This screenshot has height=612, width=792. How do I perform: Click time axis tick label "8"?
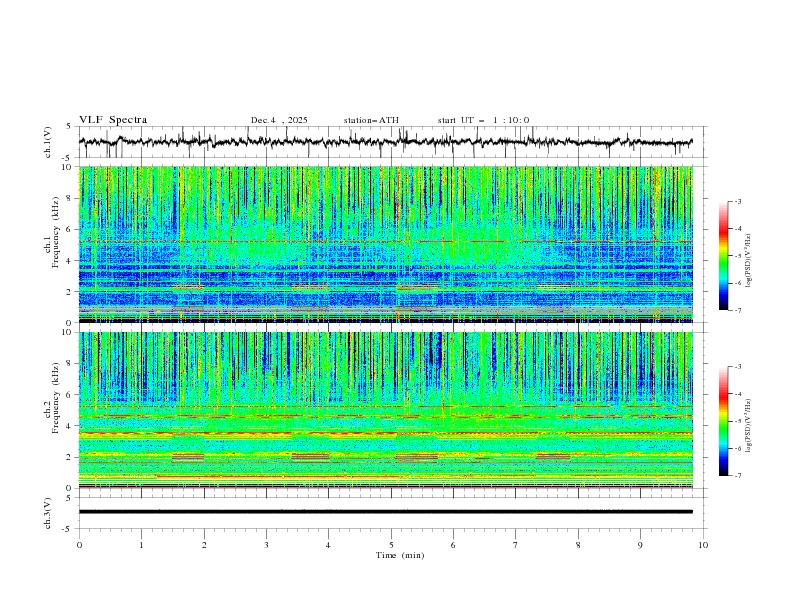[578, 545]
